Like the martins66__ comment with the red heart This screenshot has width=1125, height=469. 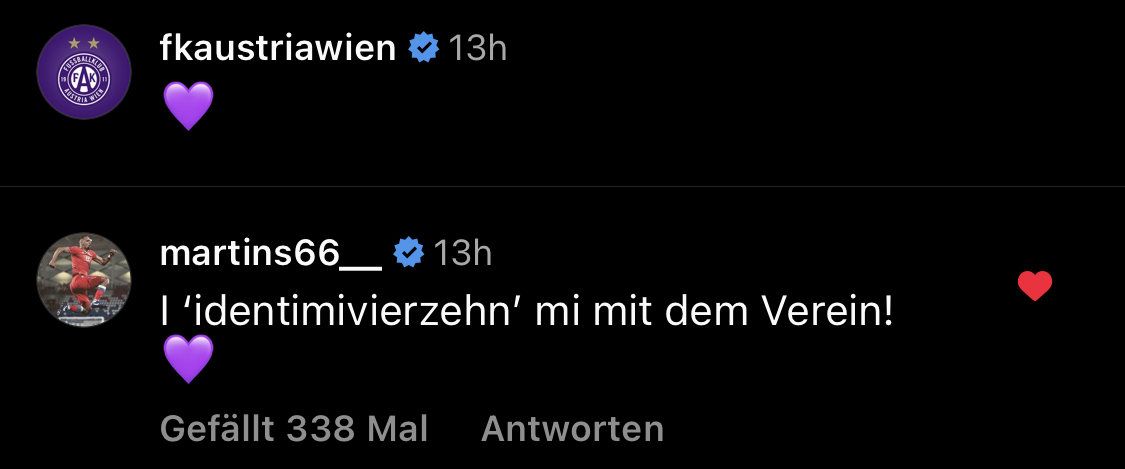(x=1034, y=287)
